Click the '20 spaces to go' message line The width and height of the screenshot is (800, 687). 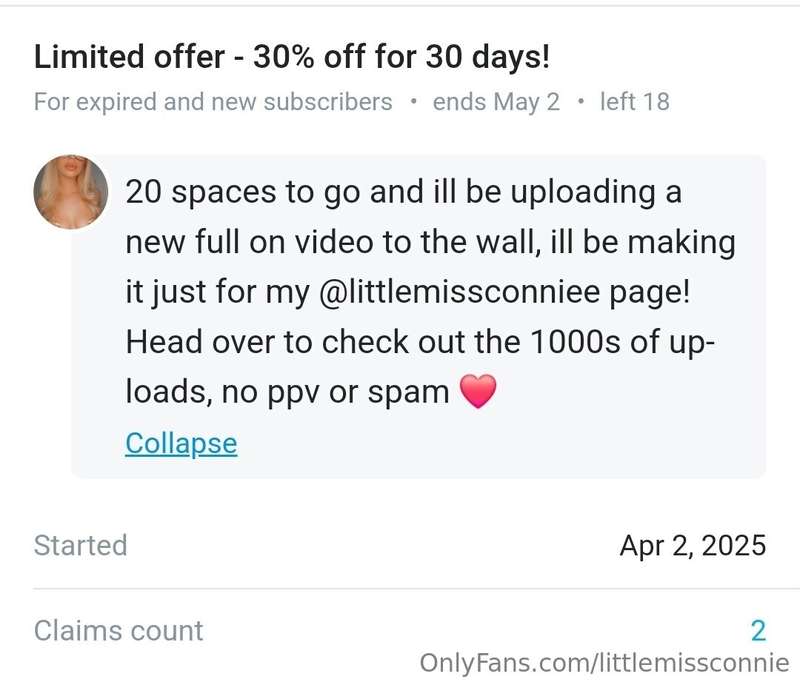click(403, 193)
